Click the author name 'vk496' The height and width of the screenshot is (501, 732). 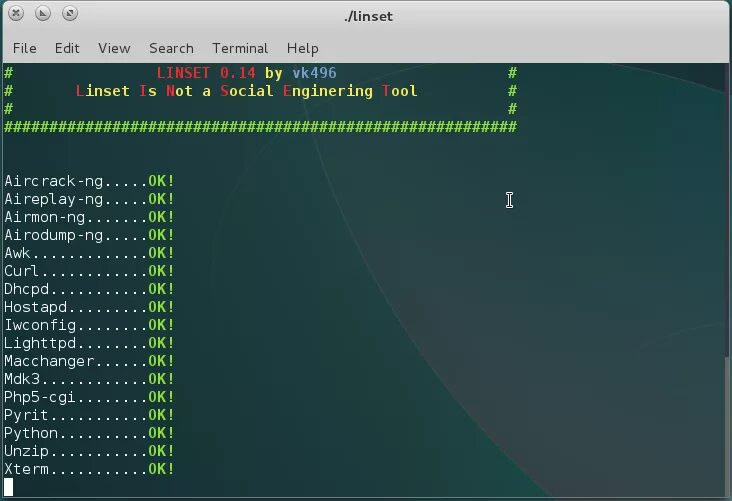314,73
